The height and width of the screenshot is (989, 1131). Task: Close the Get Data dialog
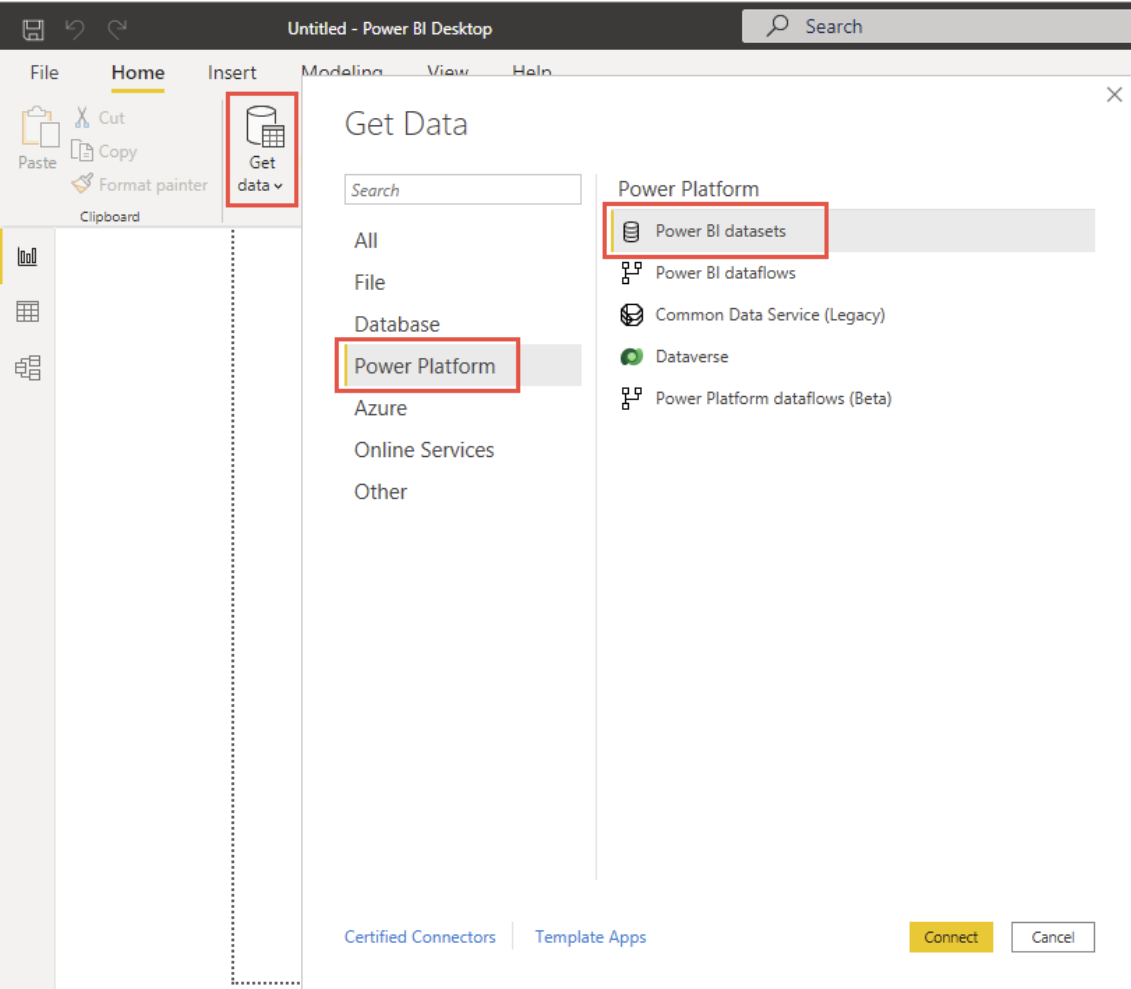1114,94
